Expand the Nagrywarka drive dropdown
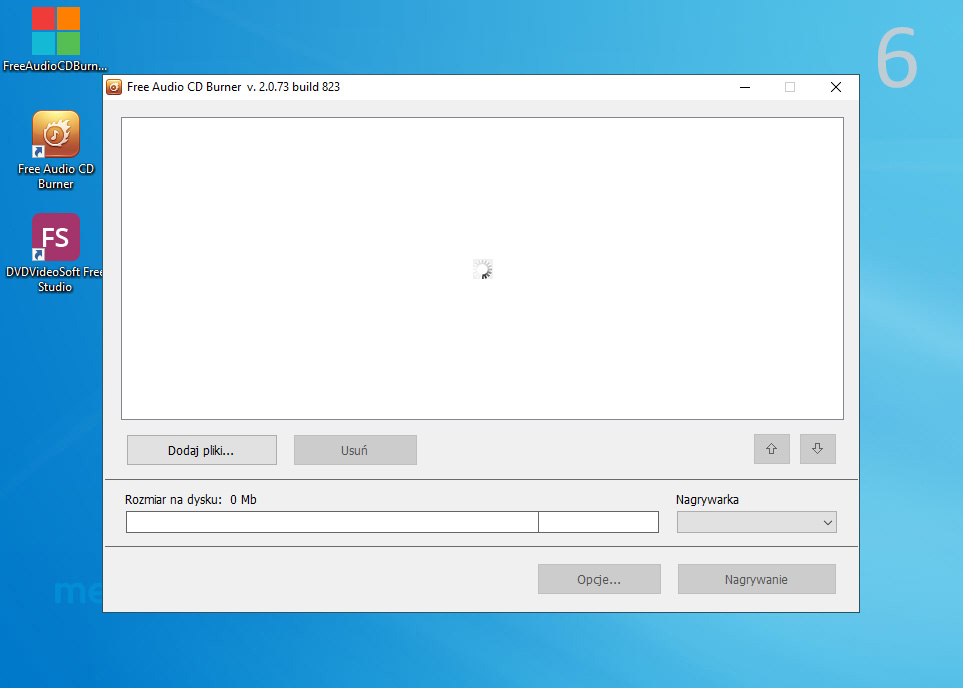The height and width of the screenshot is (688, 963). (x=757, y=522)
